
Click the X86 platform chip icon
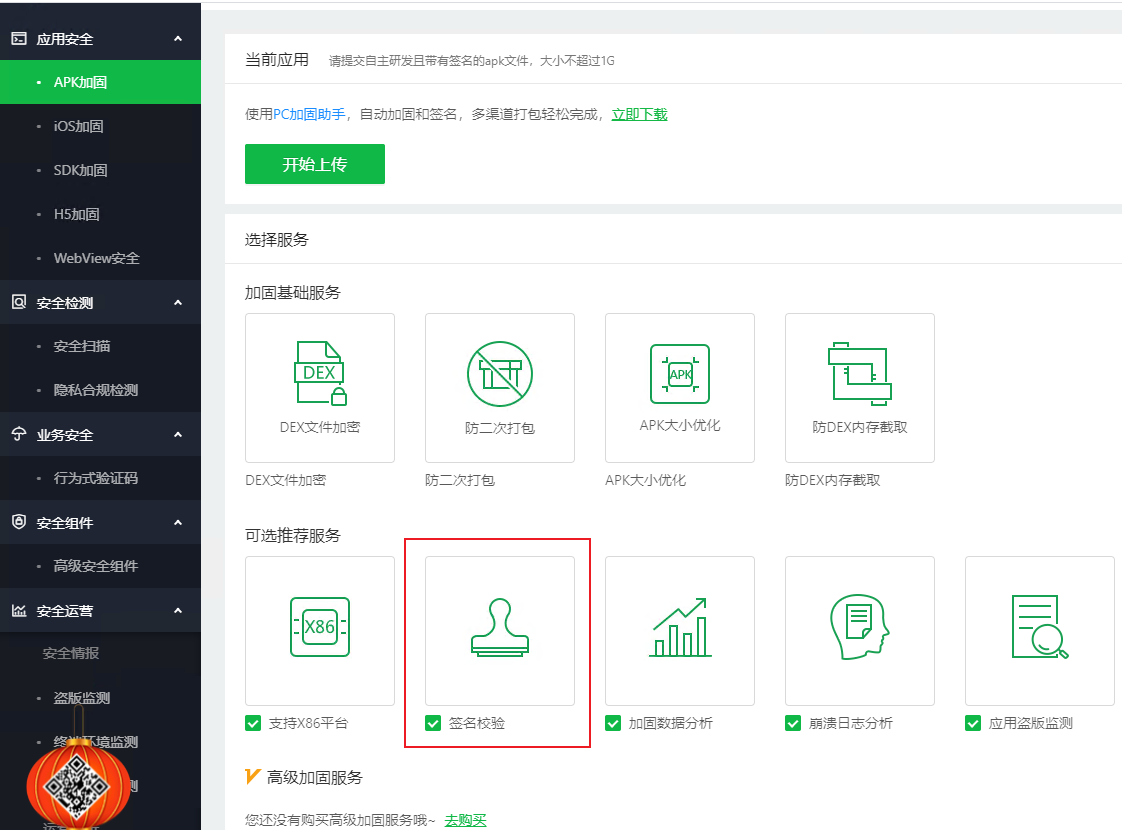(x=319, y=627)
